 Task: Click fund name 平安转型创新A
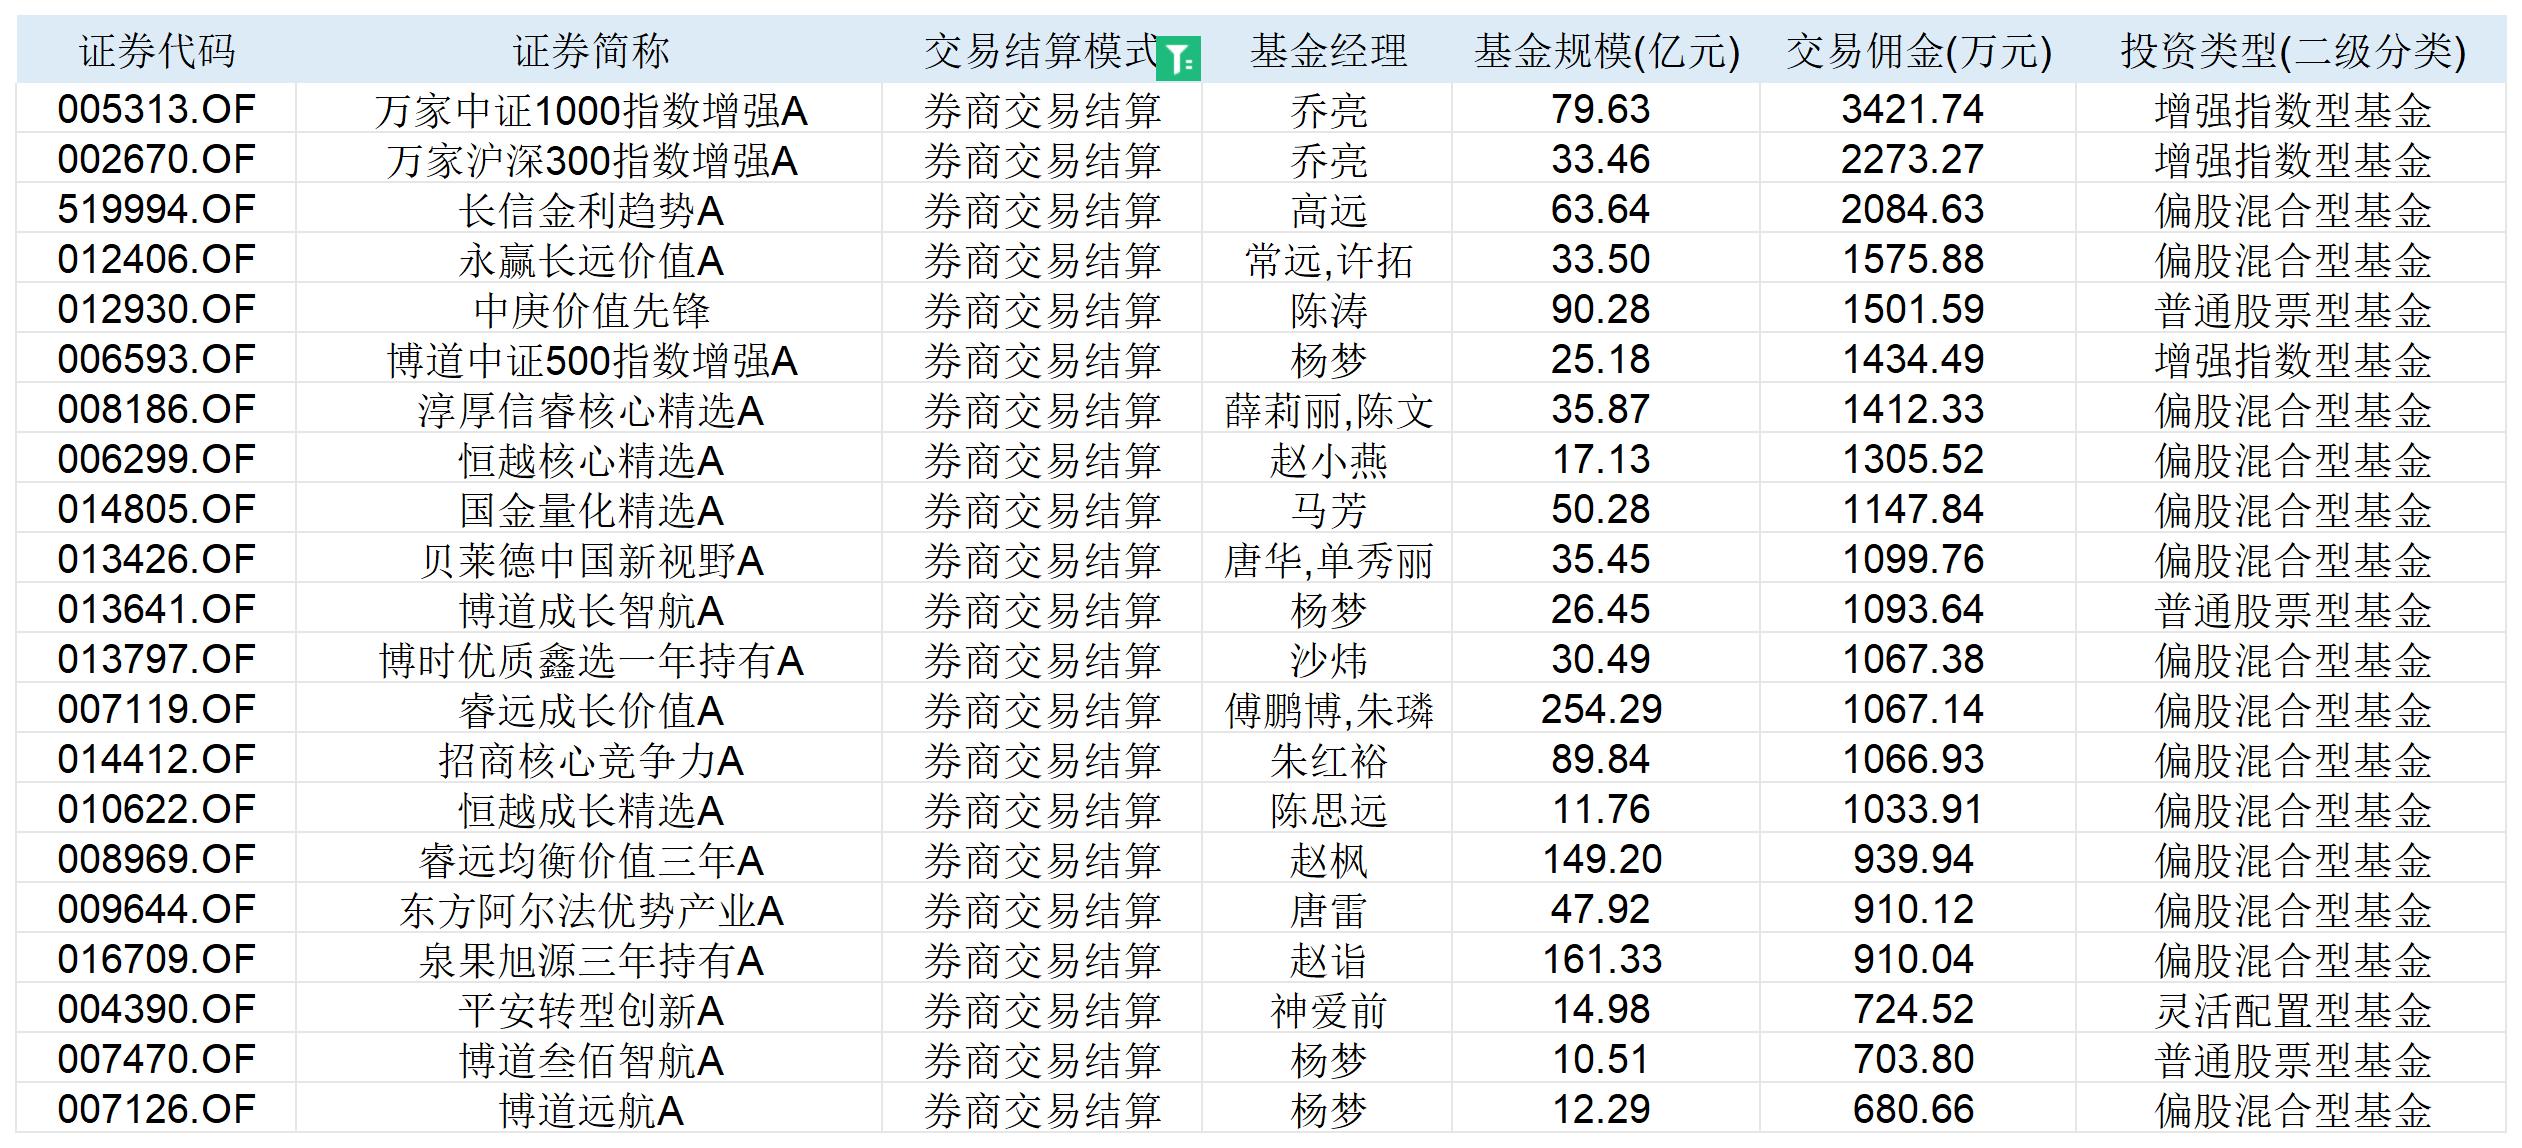click(x=590, y=1010)
